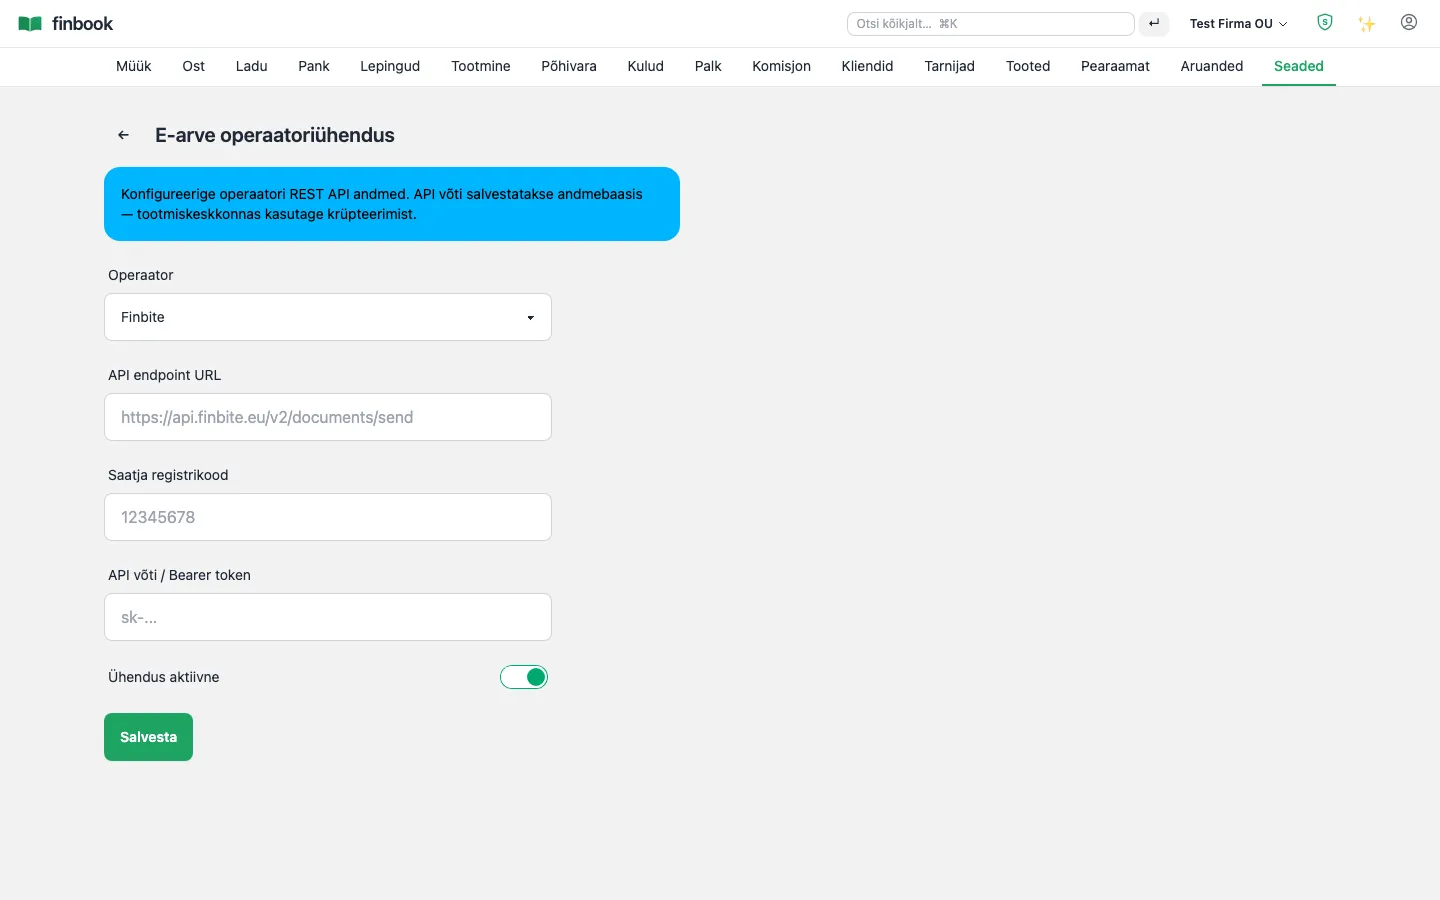Open the Ost menu
This screenshot has width=1440, height=900.
(x=194, y=66)
